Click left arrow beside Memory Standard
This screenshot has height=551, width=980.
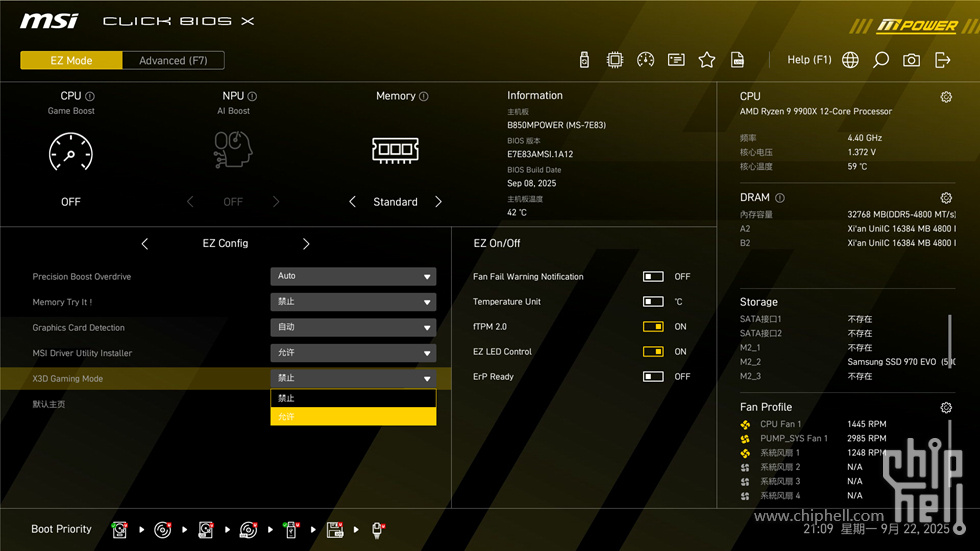pyautogui.click(x=352, y=202)
